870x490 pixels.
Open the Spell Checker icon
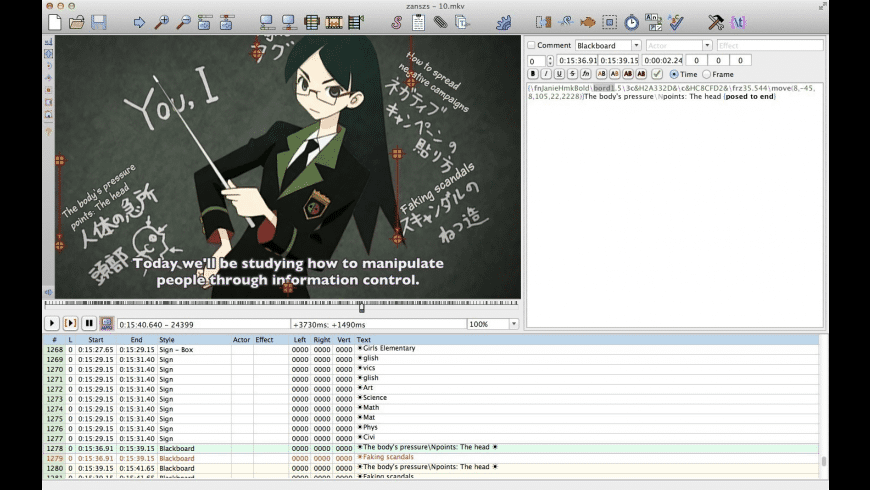point(676,22)
